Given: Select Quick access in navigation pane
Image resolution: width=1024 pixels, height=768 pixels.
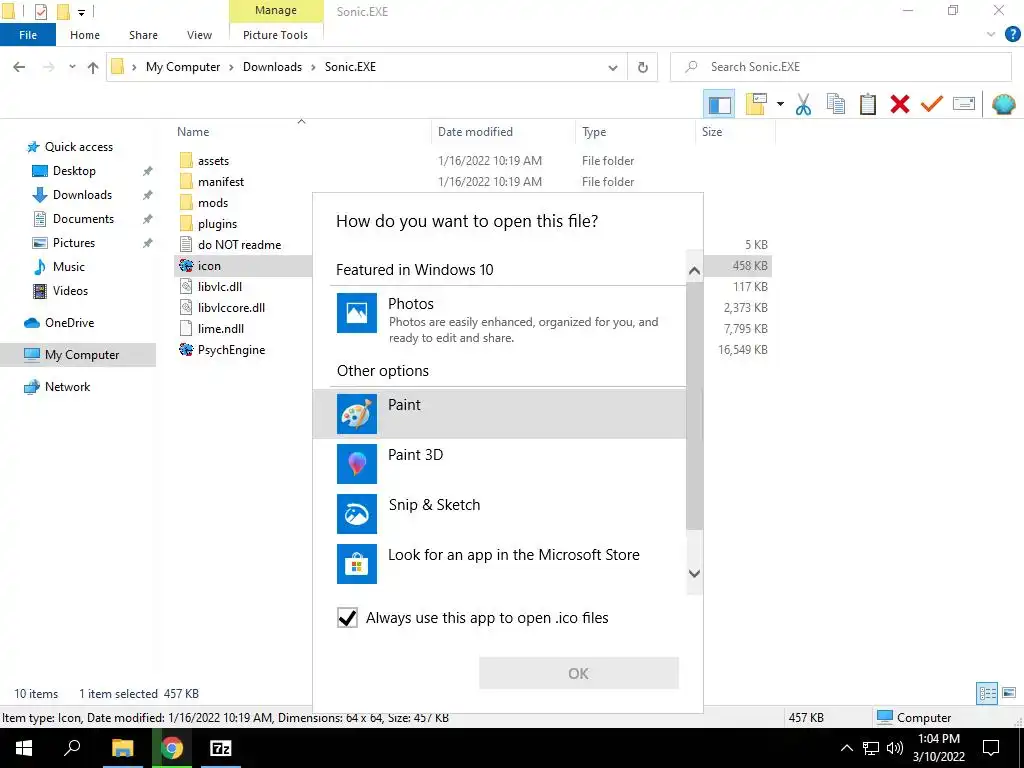Looking at the screenshot, I should click(x=78, y=147).
